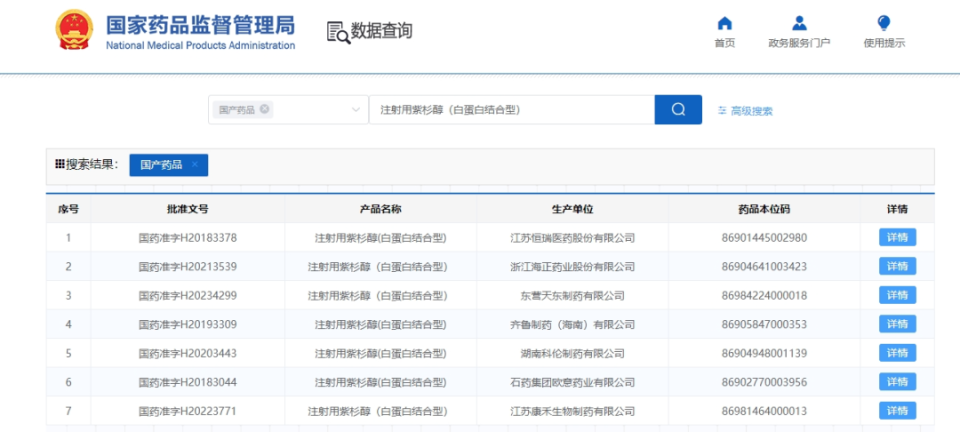Image resolution: width=960 pixels, height=432 pixels.
Task: Open the 使用提示 lightbulb icon
Action: point(883,23)
